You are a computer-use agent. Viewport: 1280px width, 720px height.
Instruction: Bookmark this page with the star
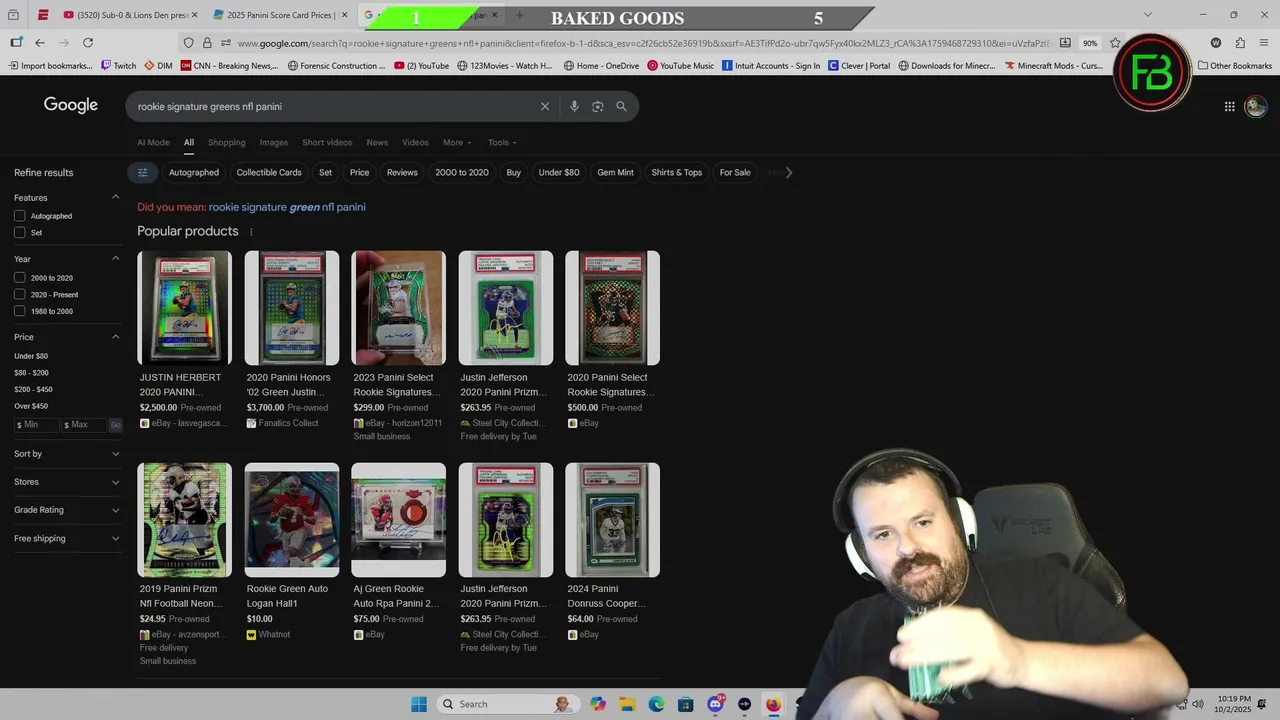[x=1115, y=43]
